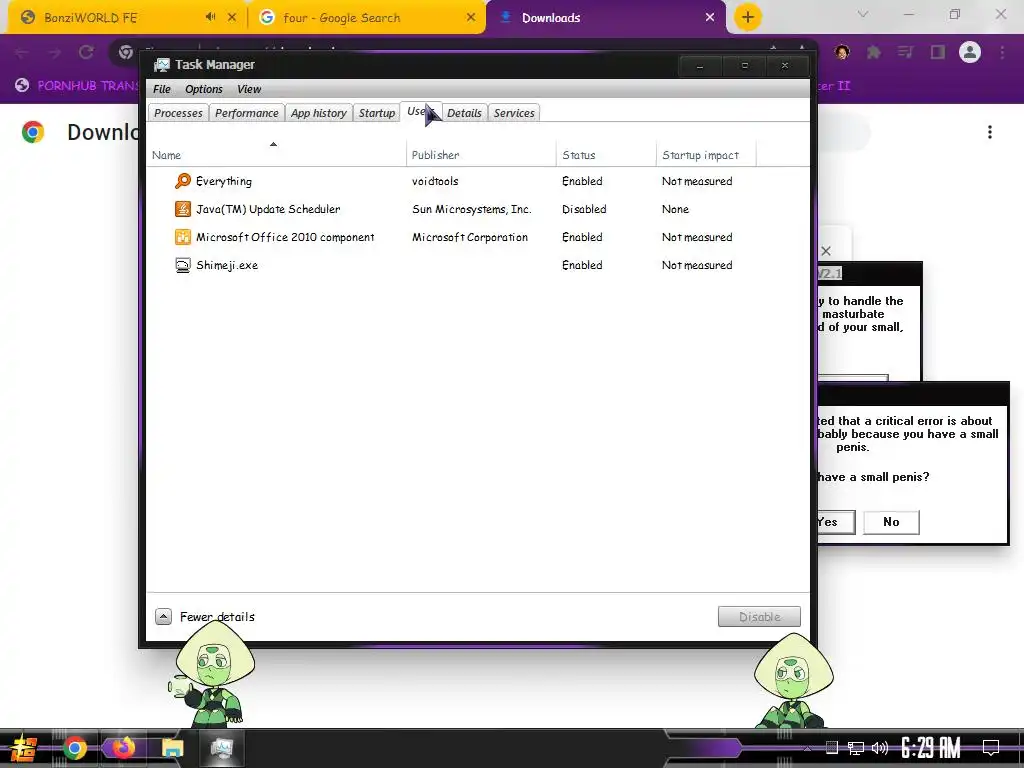
Task: Open the Options menu in Task Manager
Action: tap(204, 89)
